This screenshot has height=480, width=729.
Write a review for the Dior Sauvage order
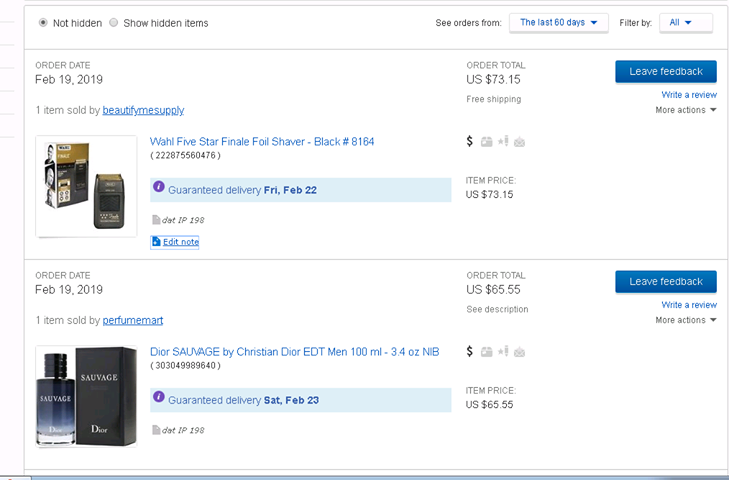point(688,305)
